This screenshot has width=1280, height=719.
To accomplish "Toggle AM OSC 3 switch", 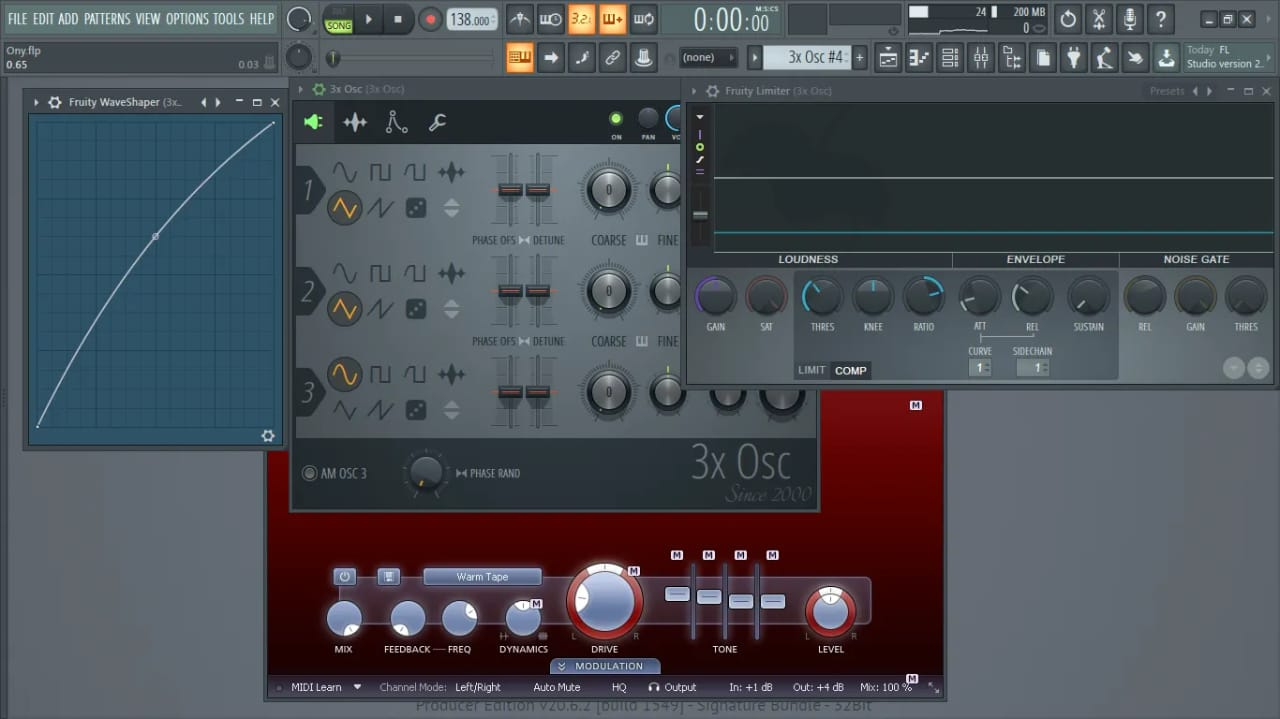I will point(310,473).
